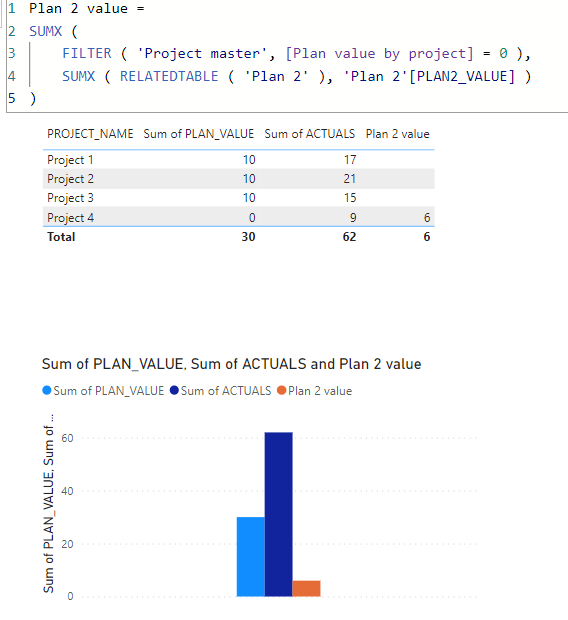Click the actuals value 15 for Project 3
This screenshot has height=620, width=568.
pyautogui.click(x=350, y=198)
